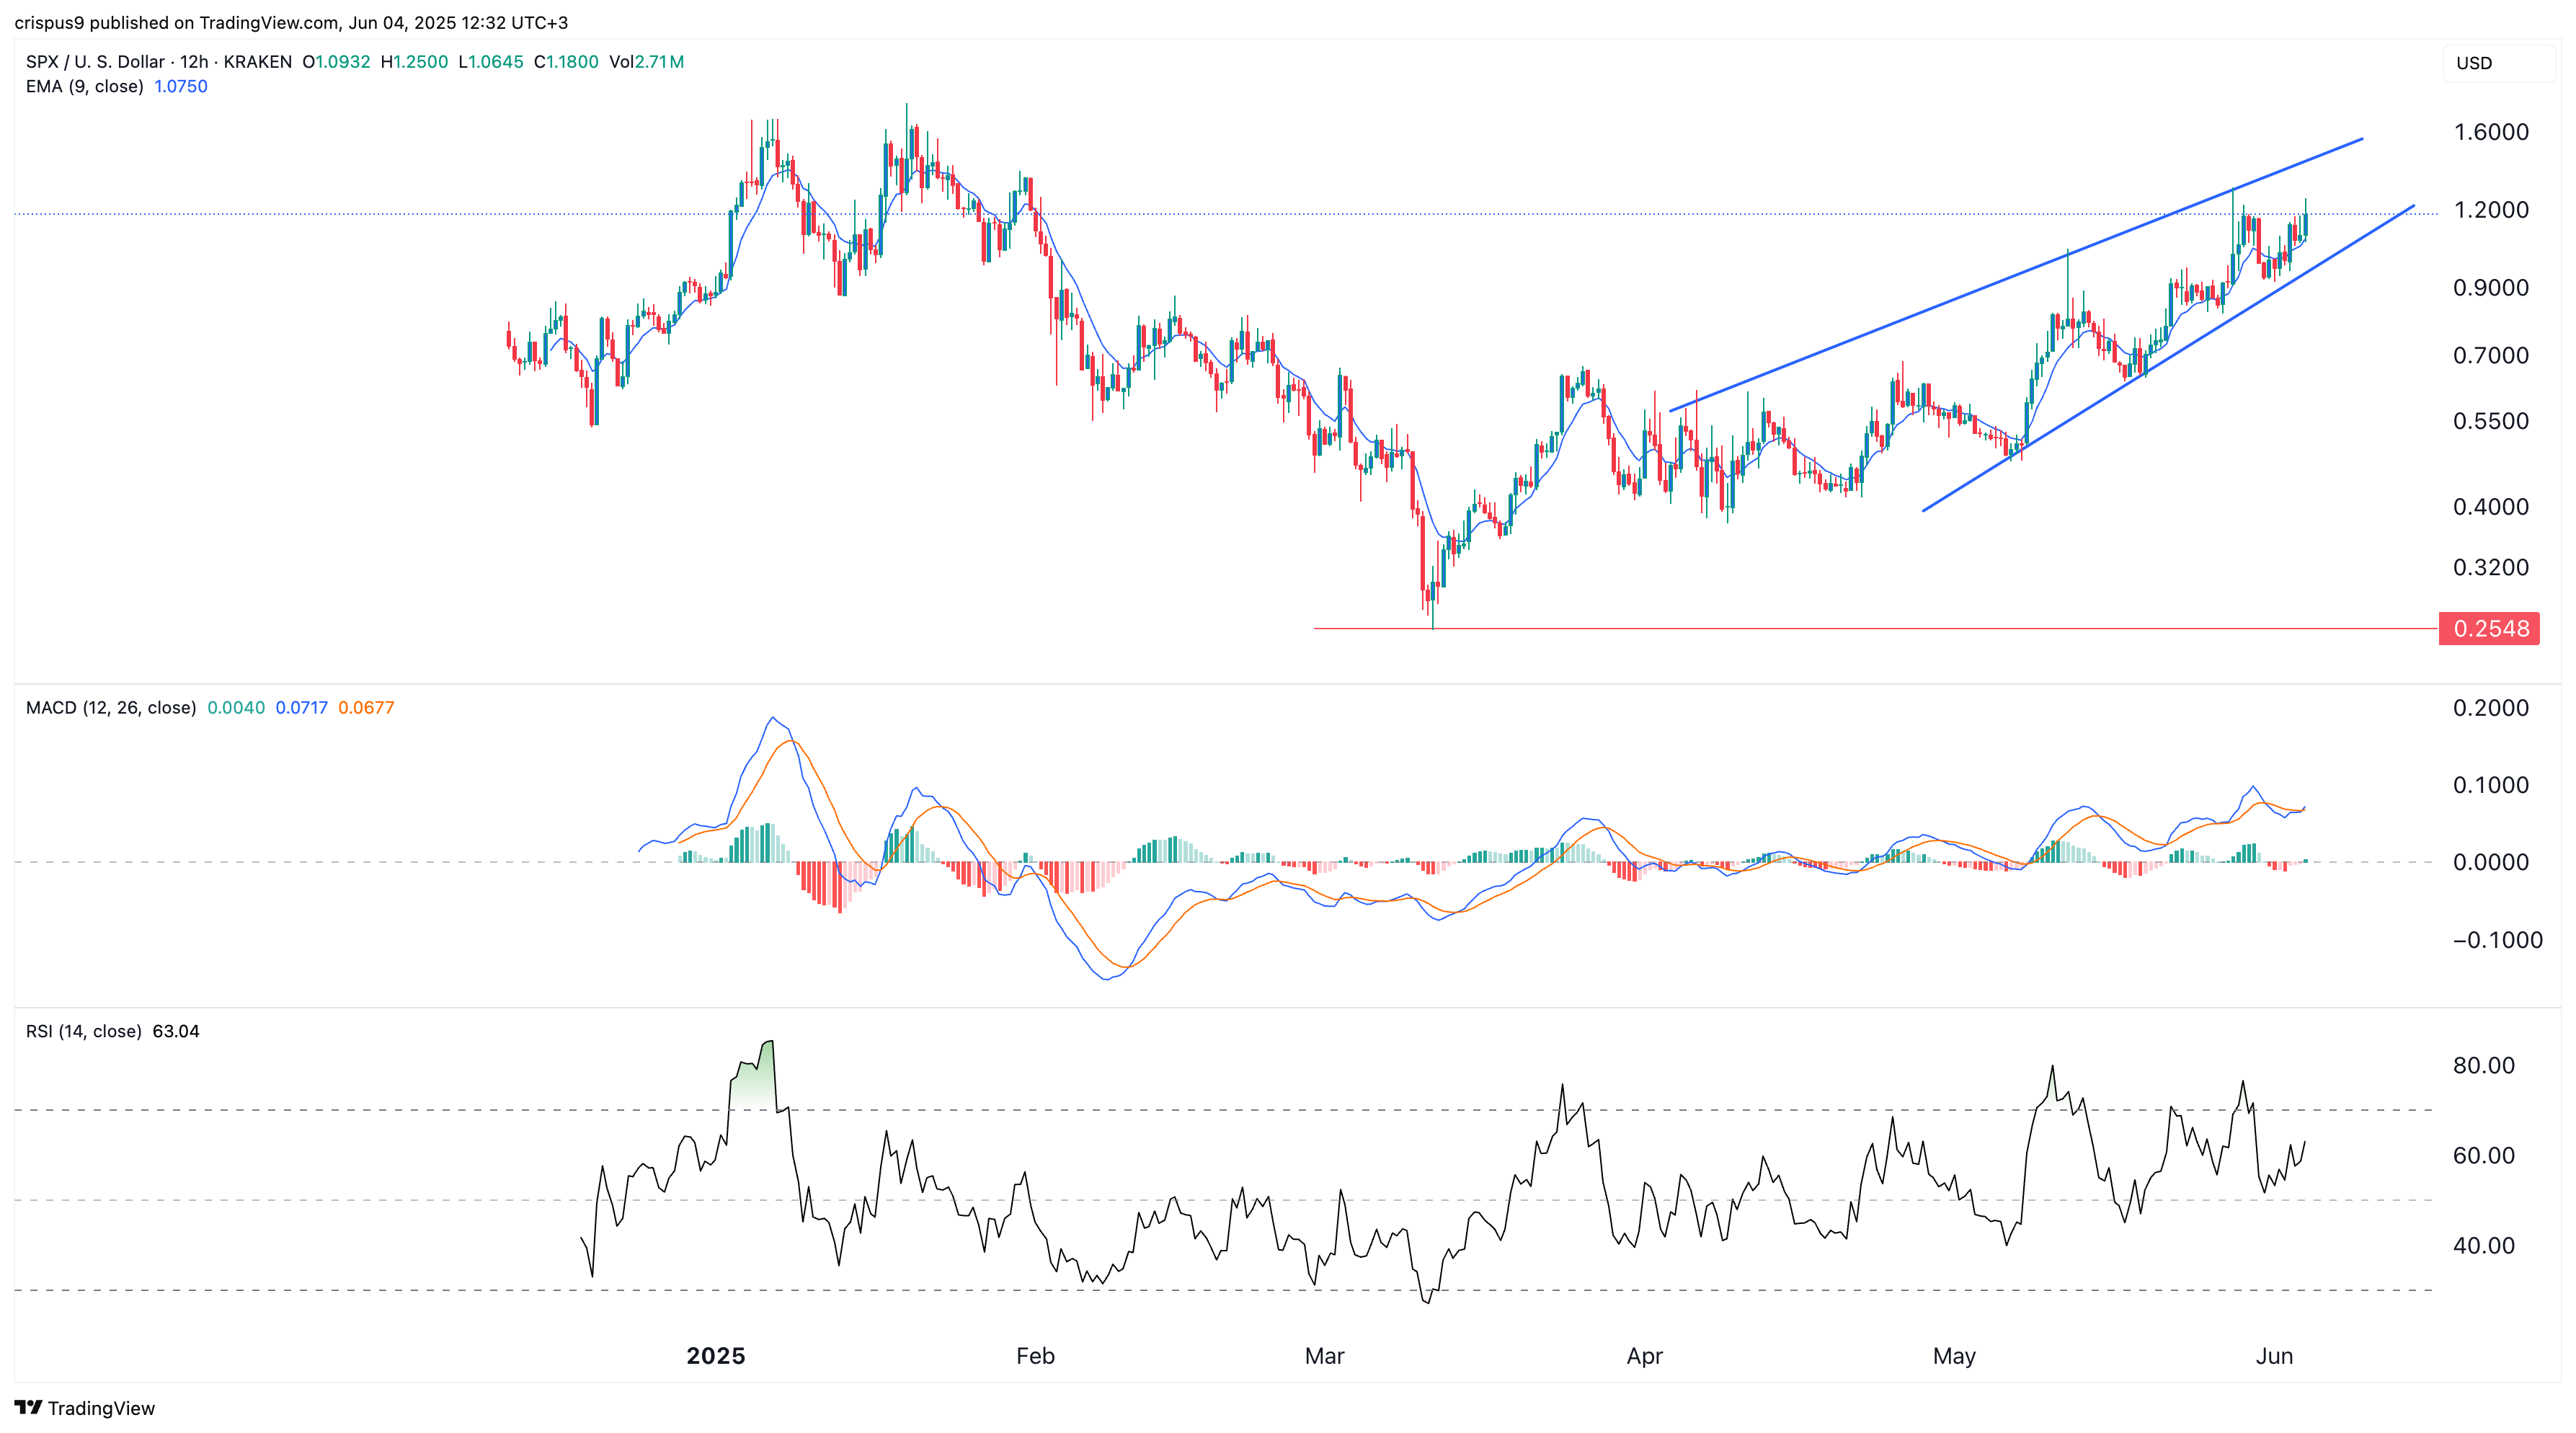The height and width of the screenshot is (1433, 2576).
Task: Click the Jun label on time axis
Action: click(2274, 1356)
